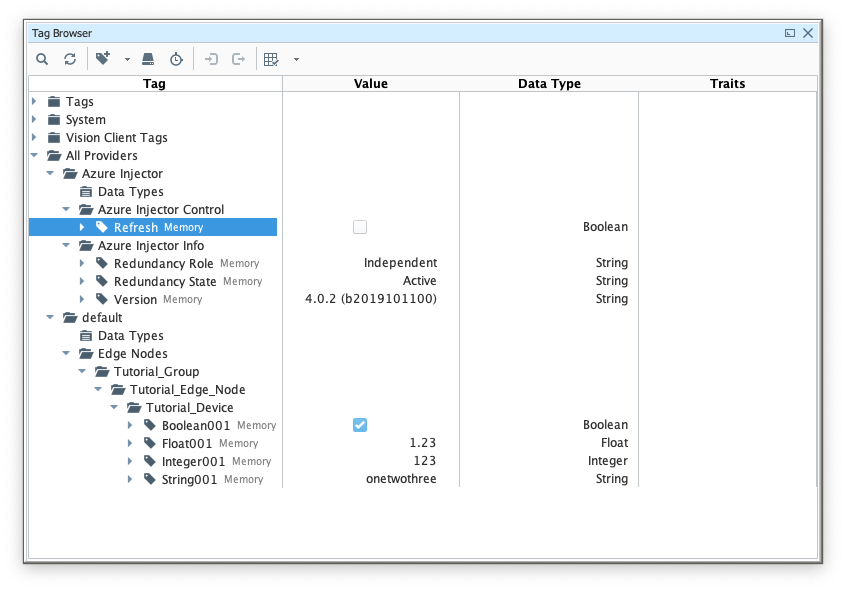This screenshot has width=846, height=591.
Task: Click the table columns chooser icon
Action: pos(271,59)
